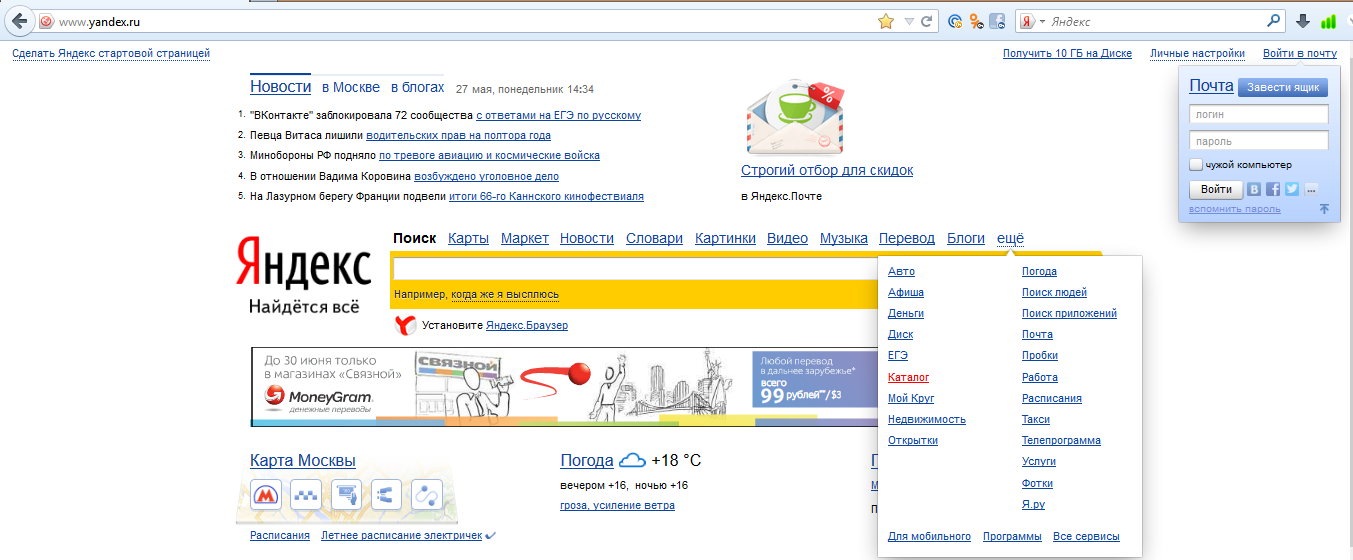
Task: Click the main Yandex search field
Action: (635, 269)
